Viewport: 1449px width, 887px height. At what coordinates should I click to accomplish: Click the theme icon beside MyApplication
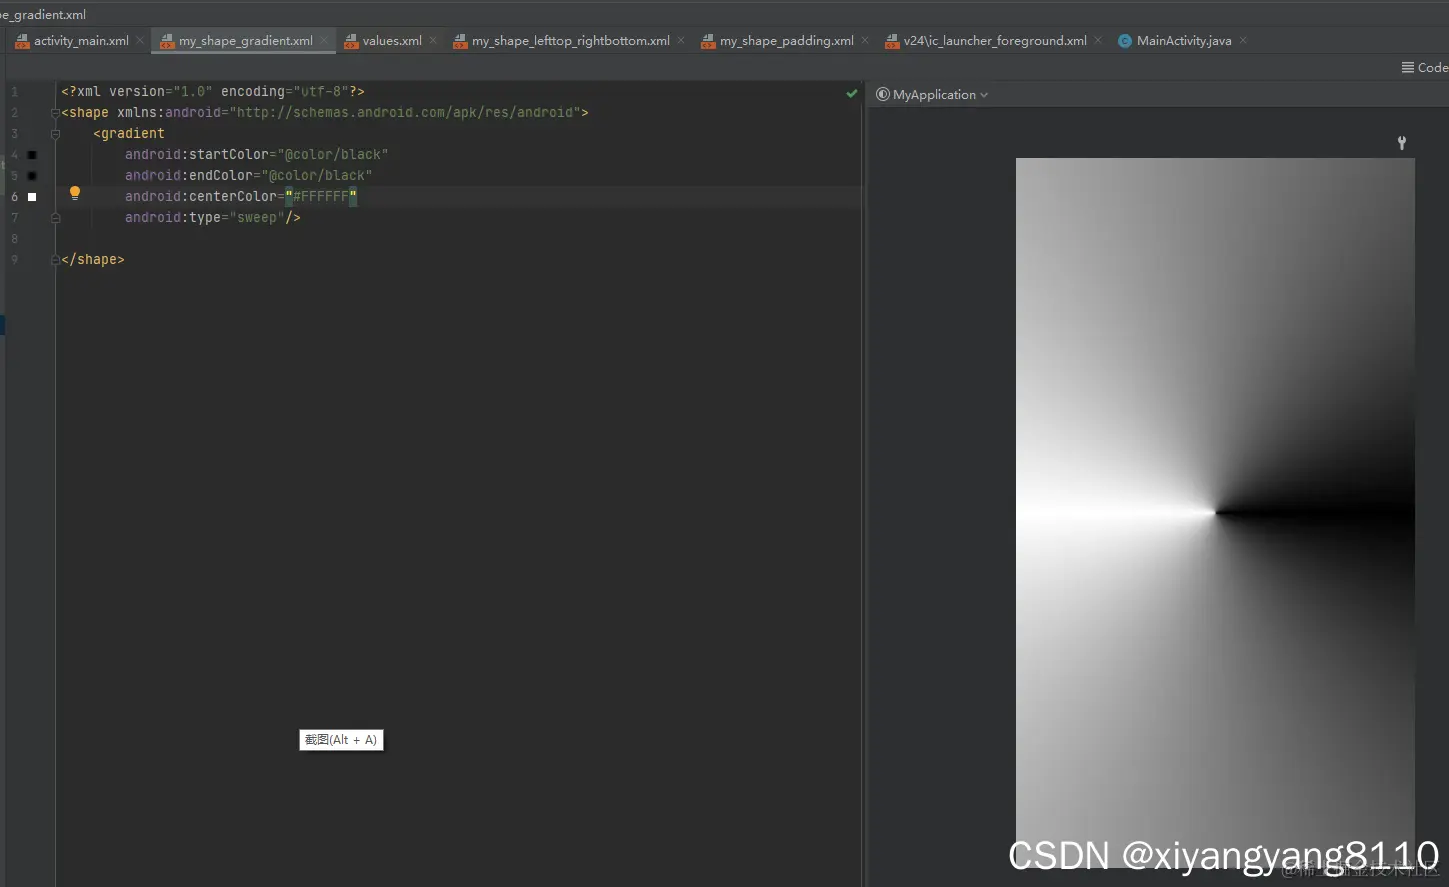pos(883,94)
